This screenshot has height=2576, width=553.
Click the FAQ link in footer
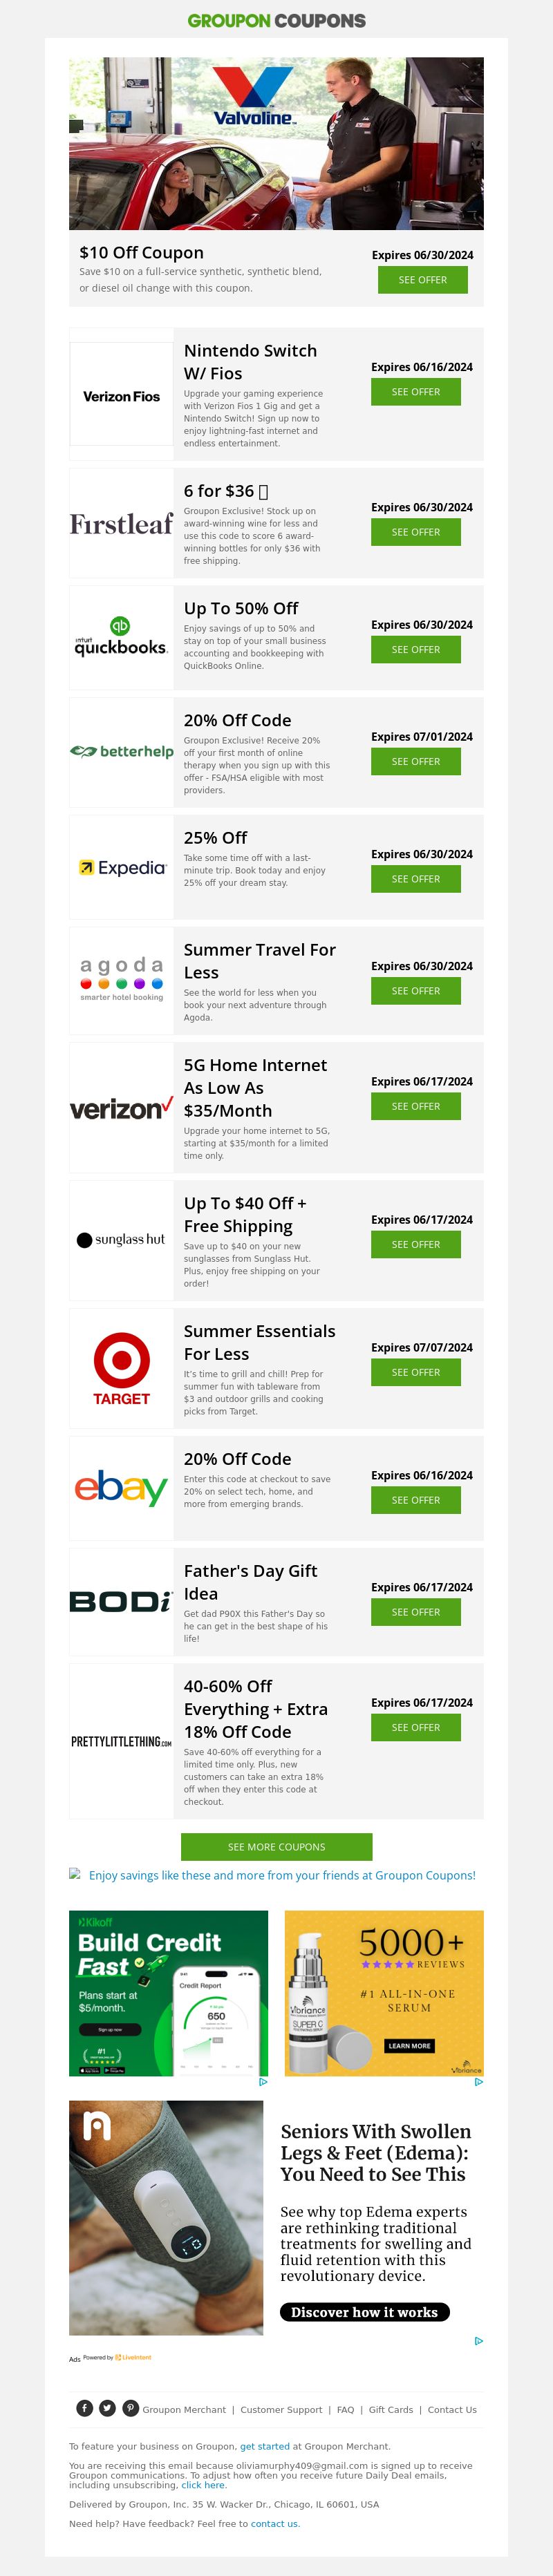coord(345,2410)
